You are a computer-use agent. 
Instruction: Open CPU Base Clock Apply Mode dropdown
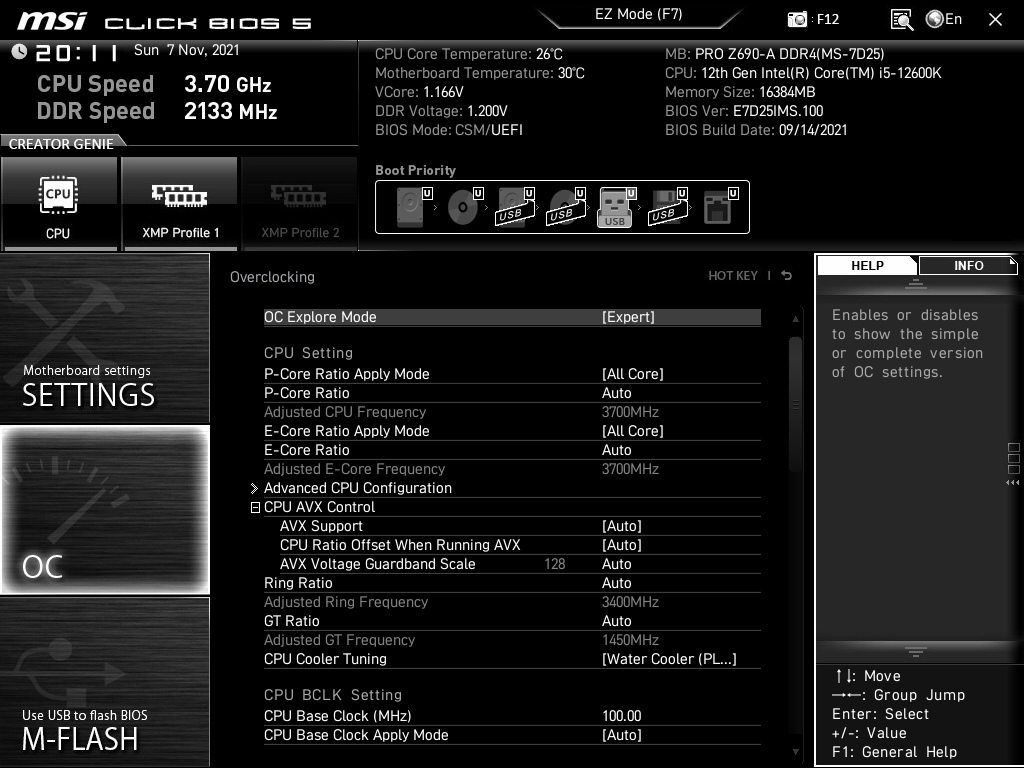click(x=512, y=735)
